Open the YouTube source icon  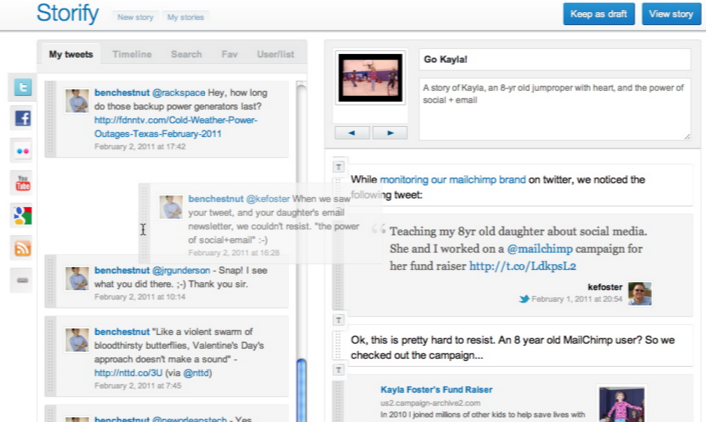[22, 183]
